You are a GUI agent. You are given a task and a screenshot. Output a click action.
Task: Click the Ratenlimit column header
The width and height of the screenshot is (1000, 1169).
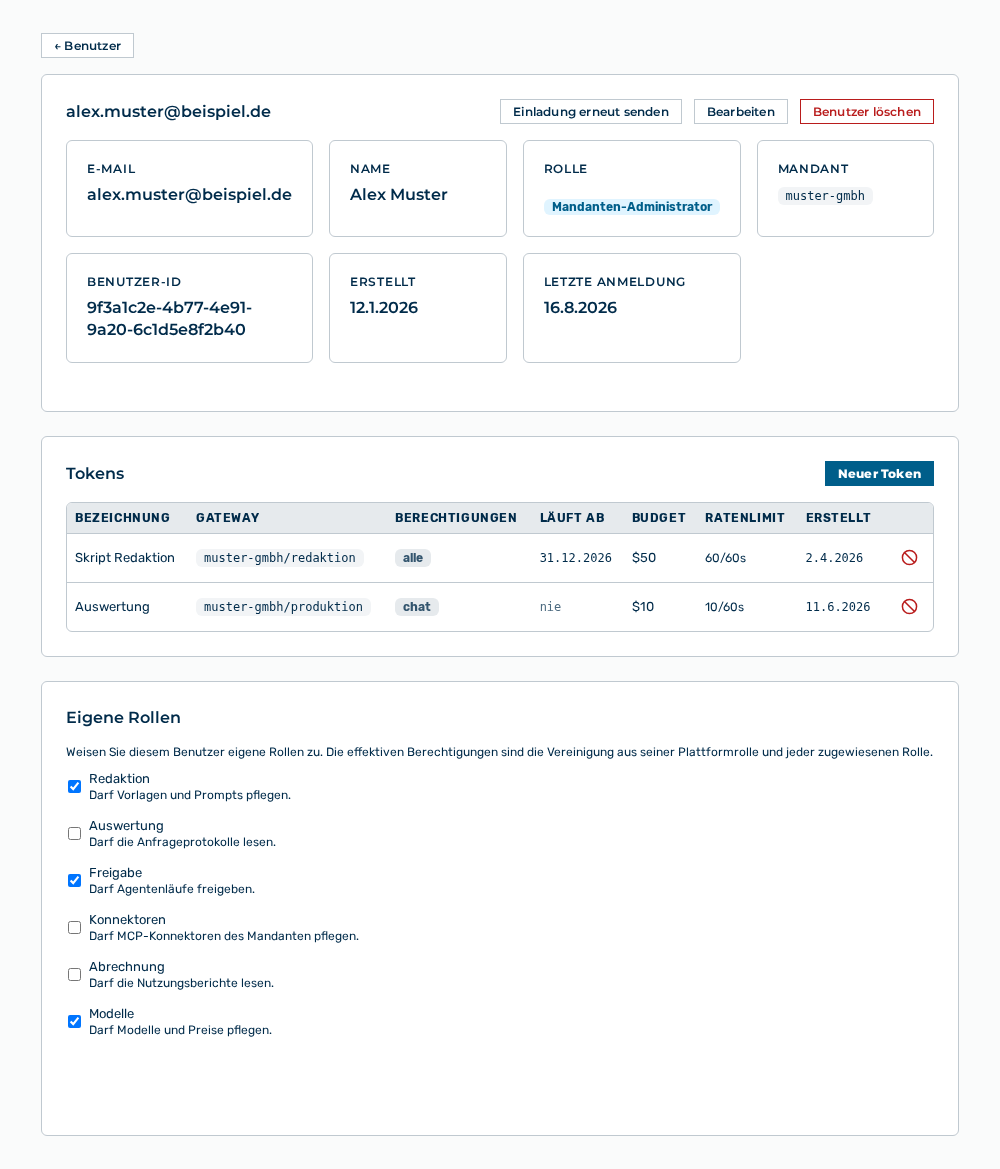click(x=745, y=518)
